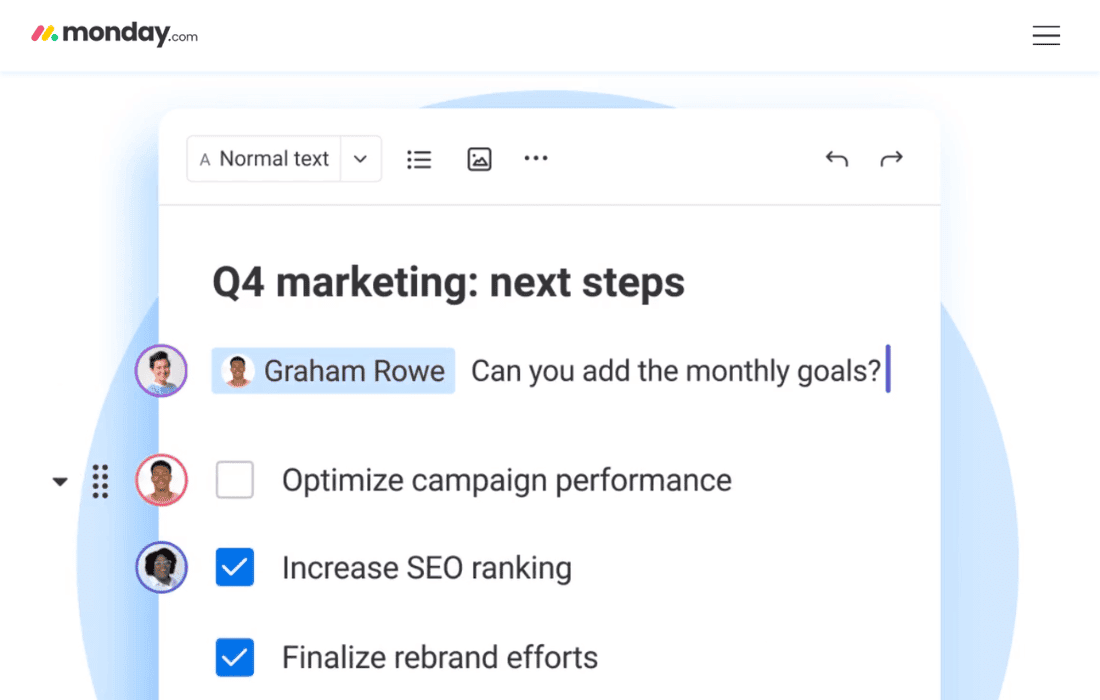
Task: Redo the last edit
Action: click(x=892, y=159)
